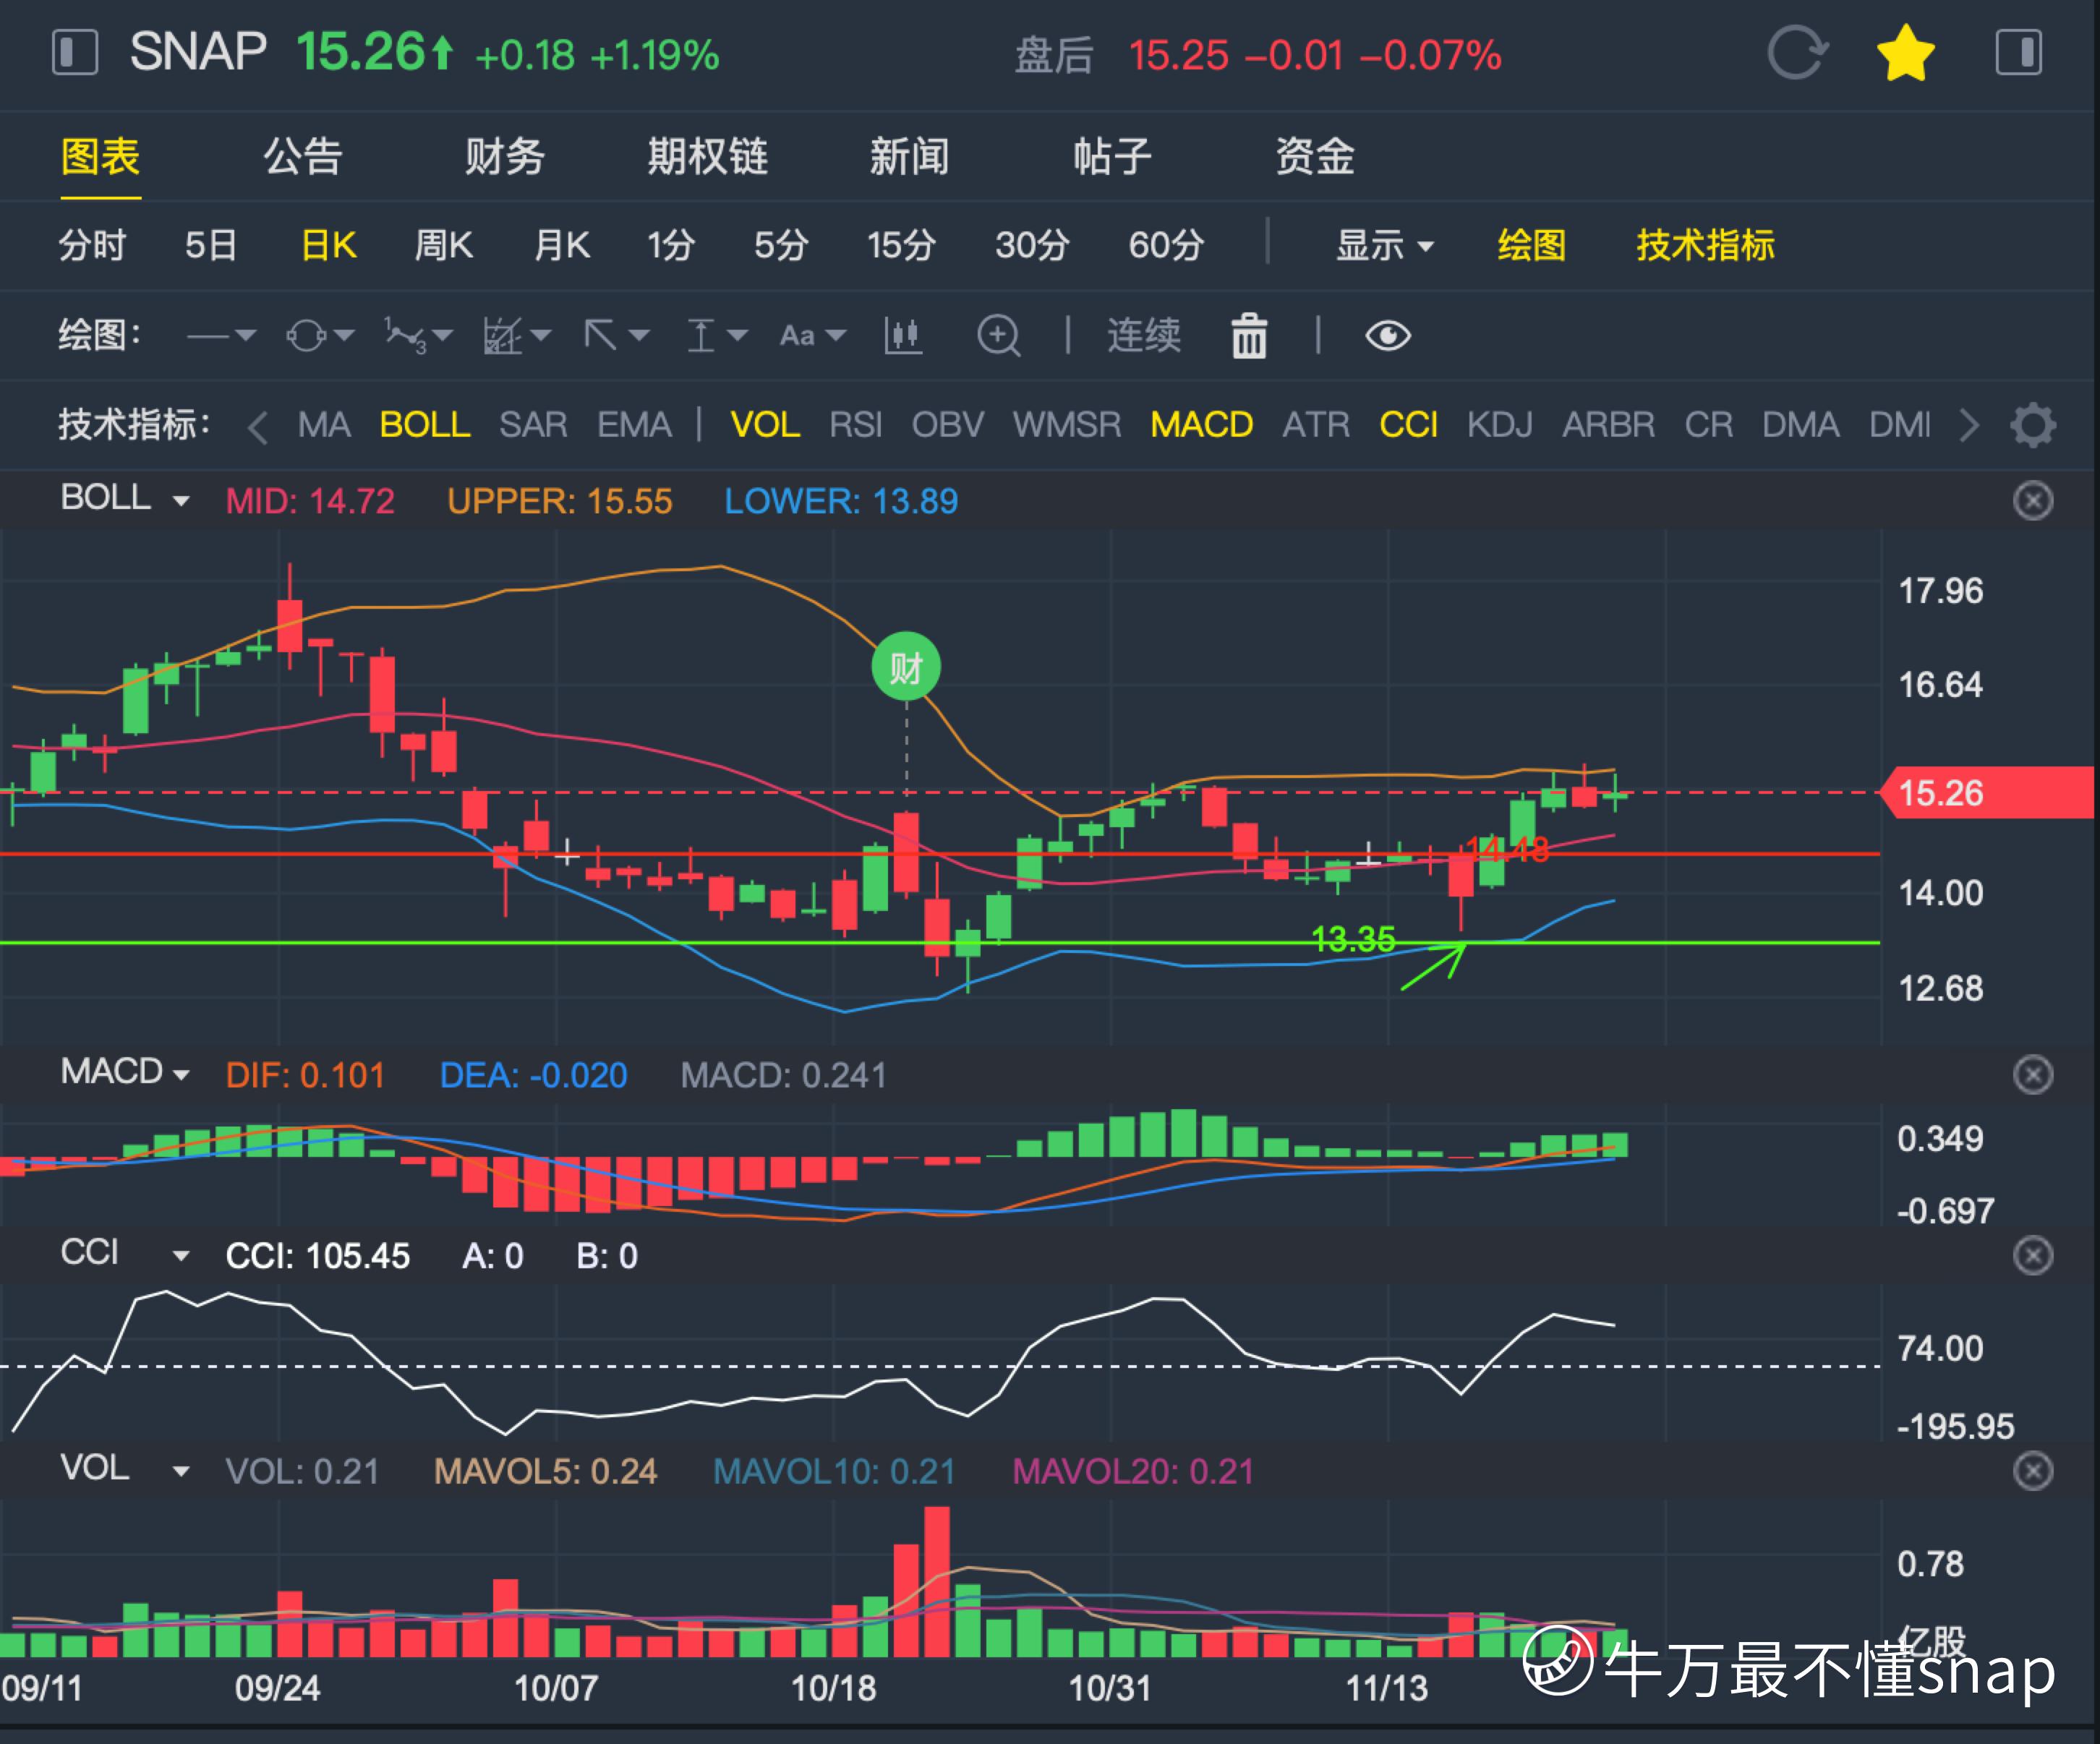Close the CCI indicator panel
This screenshot has height=1744, width=2100.
pos(2033,1255)
